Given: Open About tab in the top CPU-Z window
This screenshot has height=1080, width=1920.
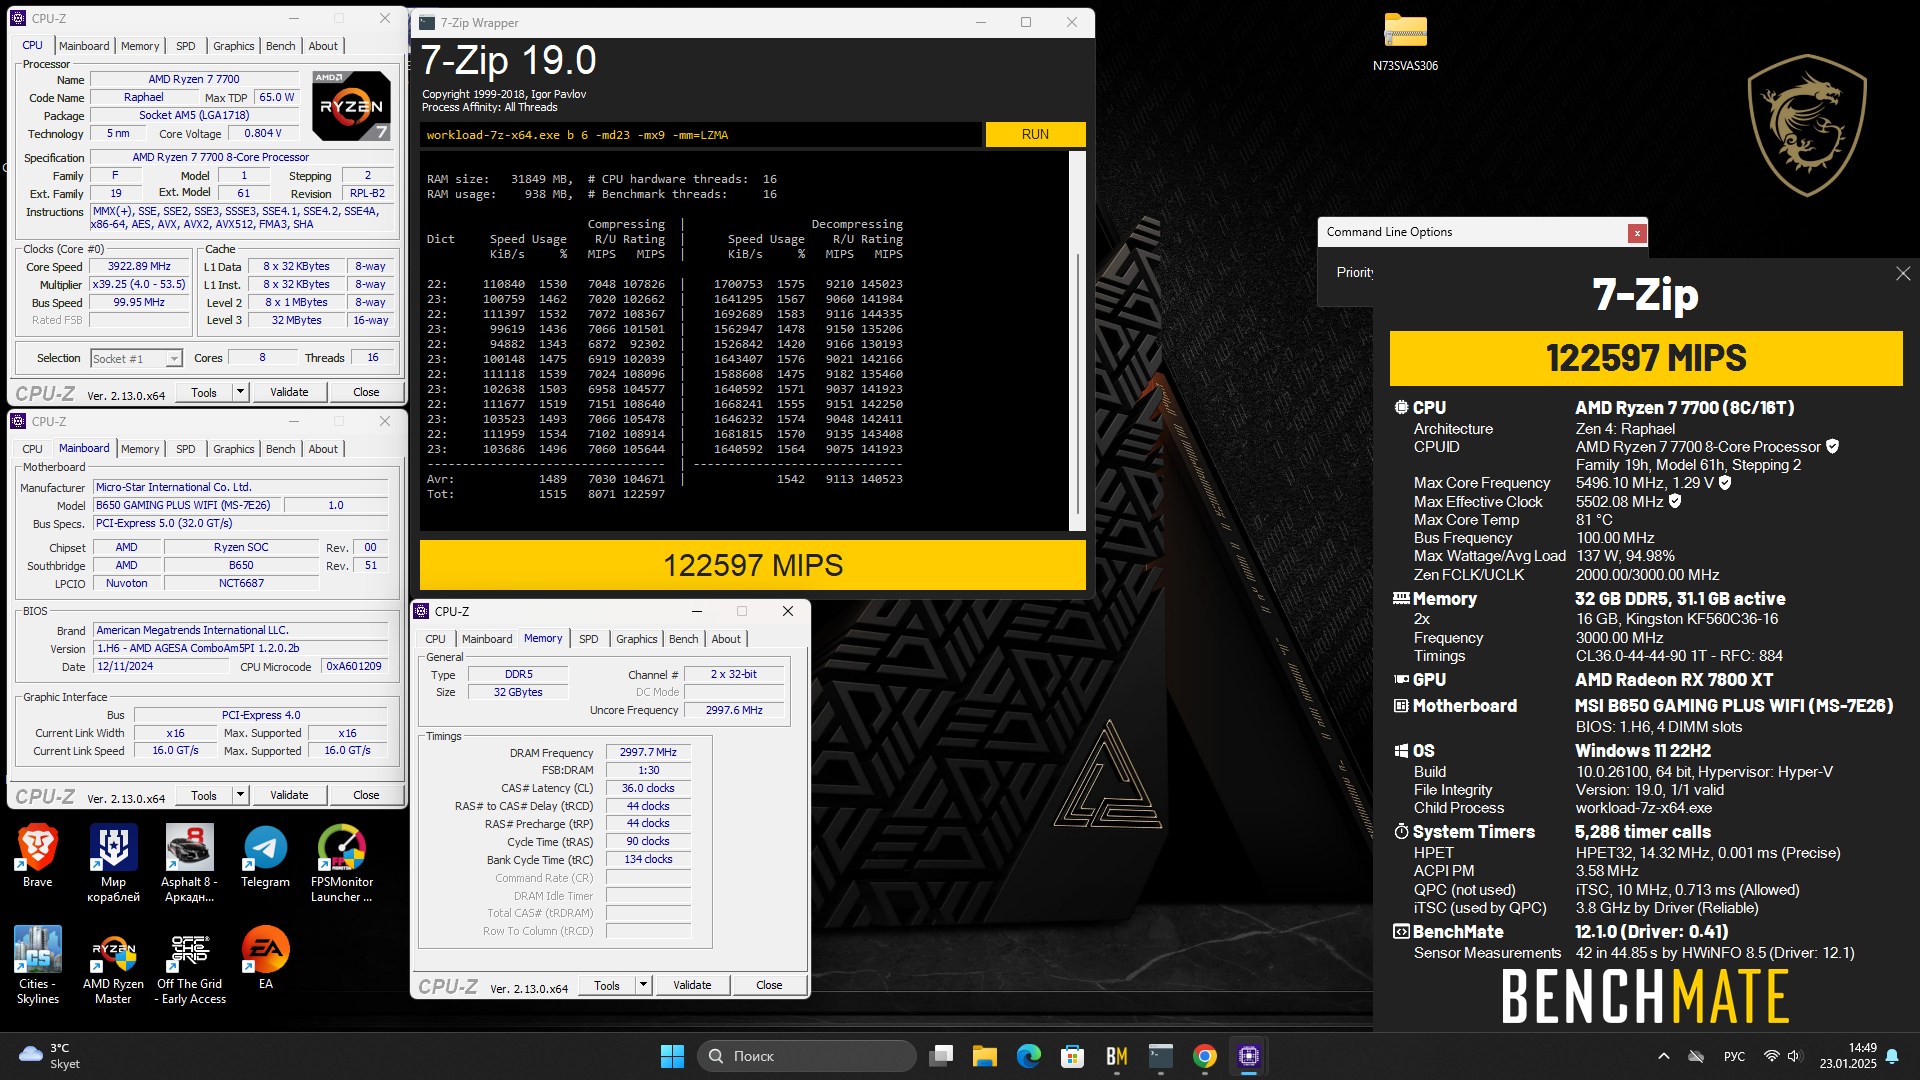Looking at the screenshot, I should [x=323, y=46].
